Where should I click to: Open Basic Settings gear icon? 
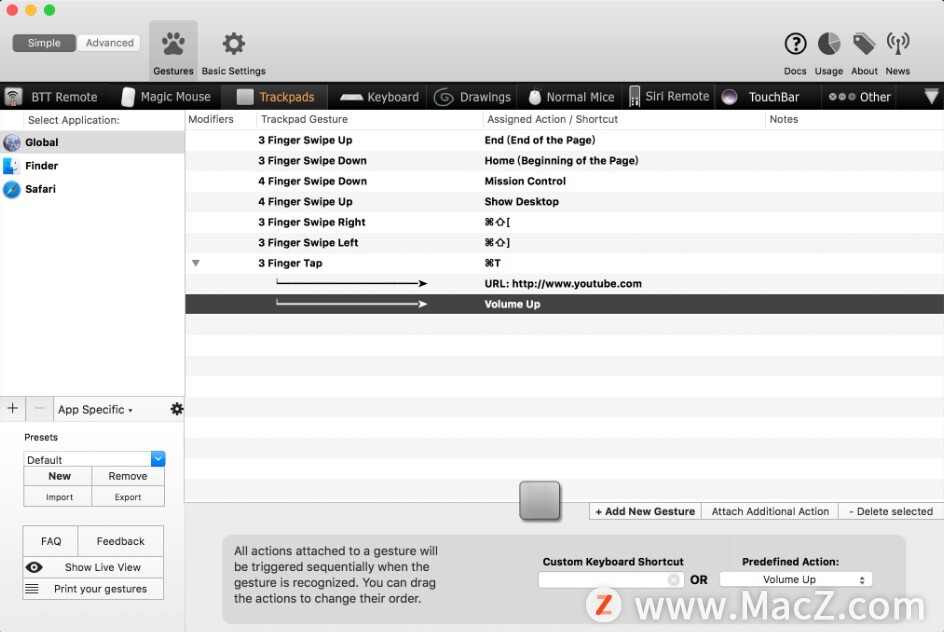coord(234,44)
